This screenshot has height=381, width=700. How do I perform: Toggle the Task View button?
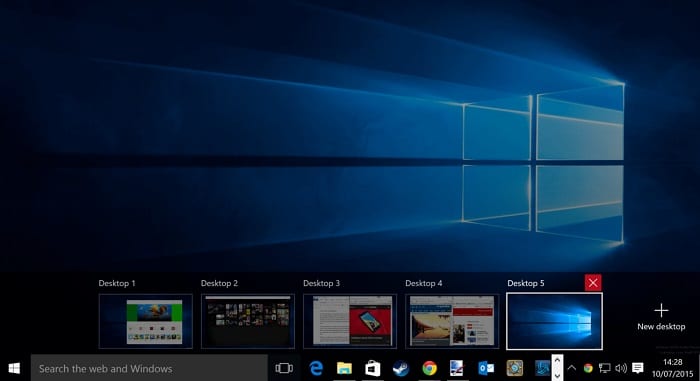(x=284, y=368)
